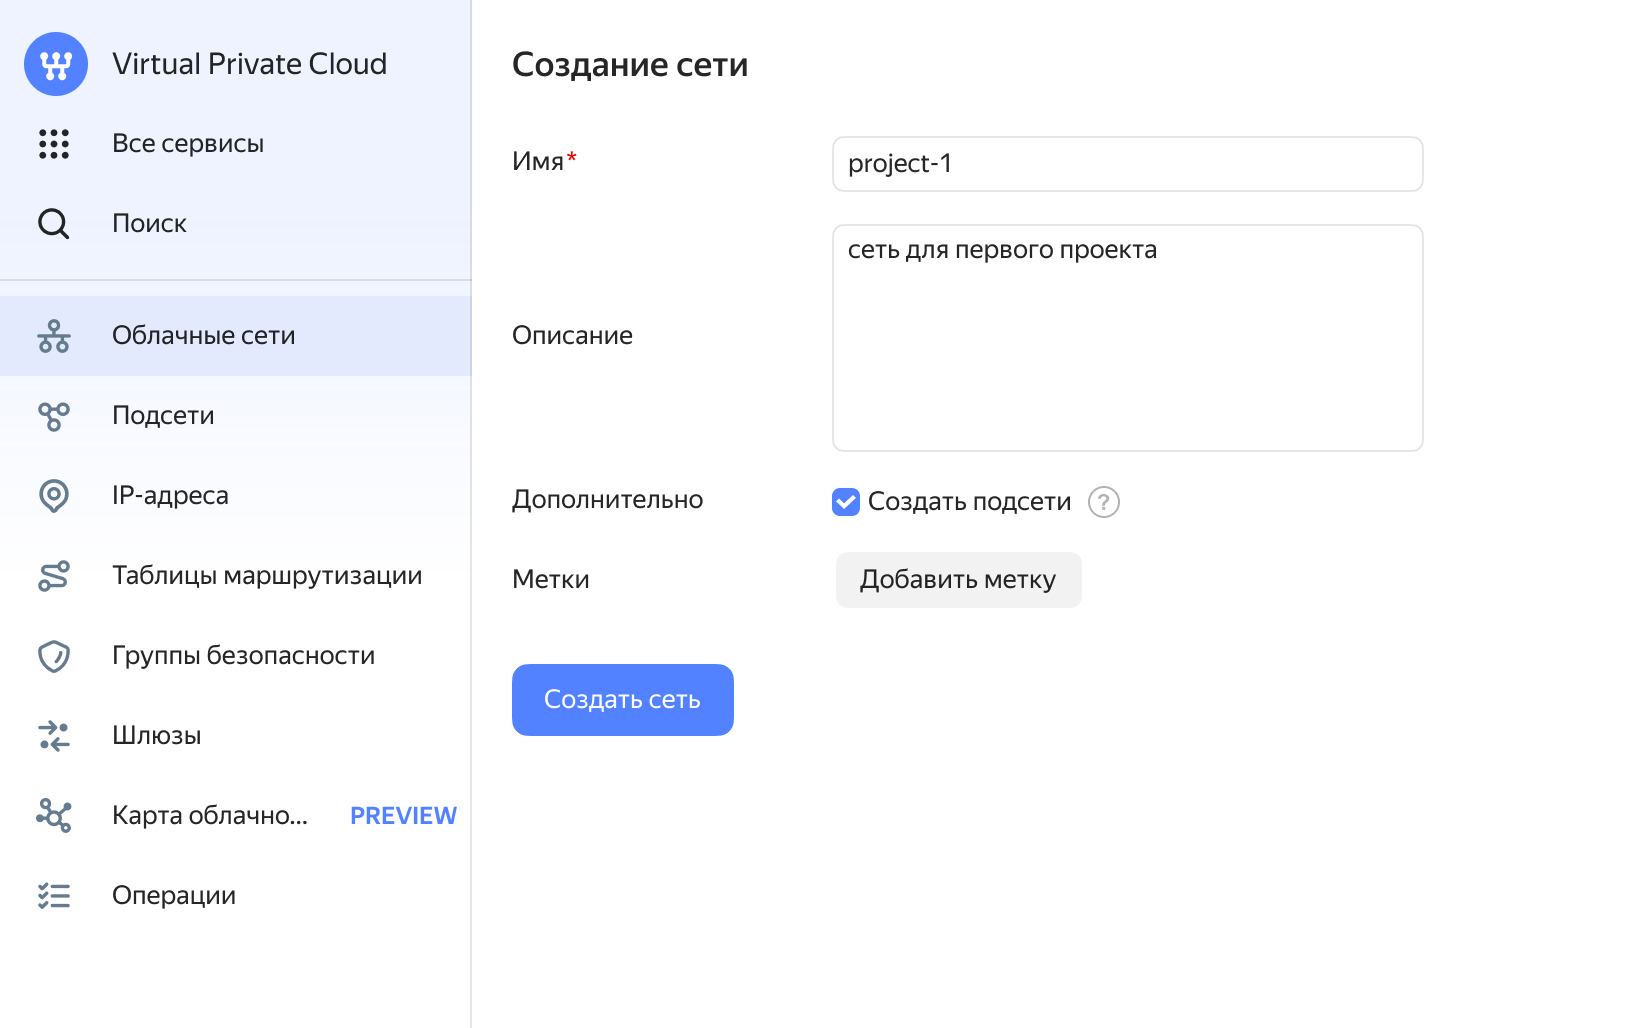Focus the Имя input field with project-1

(1128, 164)
